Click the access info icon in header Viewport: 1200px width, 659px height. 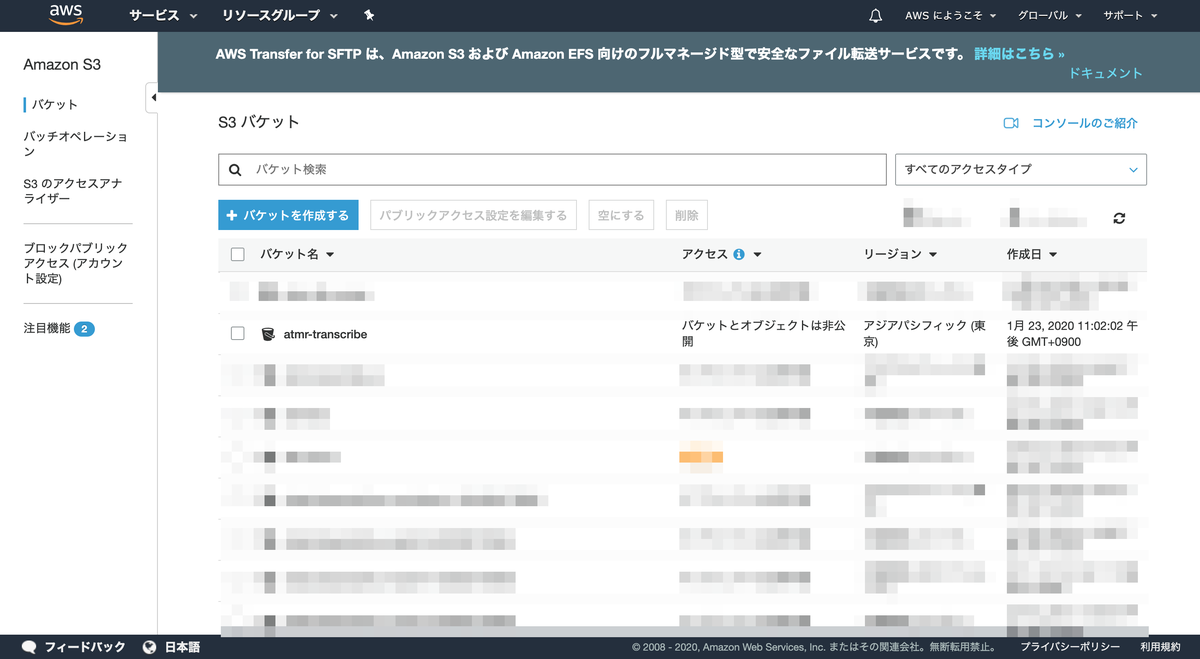pos(739,255)
